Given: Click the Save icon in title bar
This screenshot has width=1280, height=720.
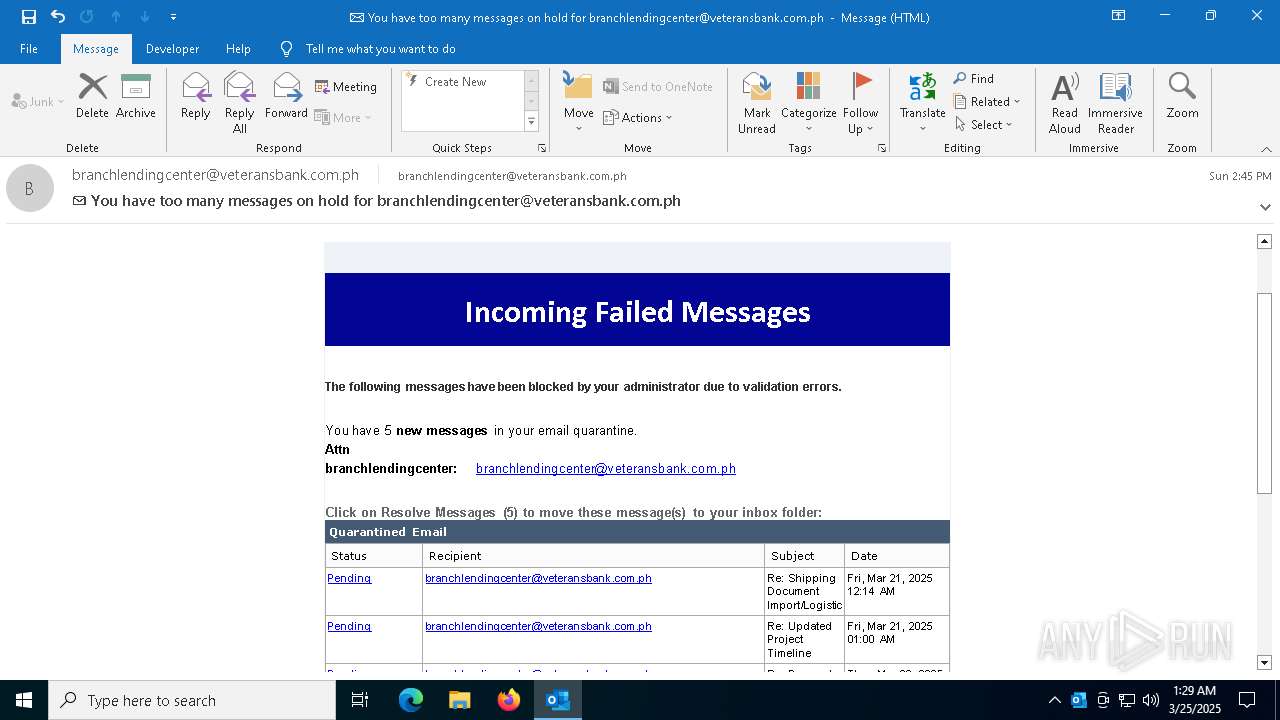Looking at the screenshot, I should pyautogui.click(x=29, y=17).
